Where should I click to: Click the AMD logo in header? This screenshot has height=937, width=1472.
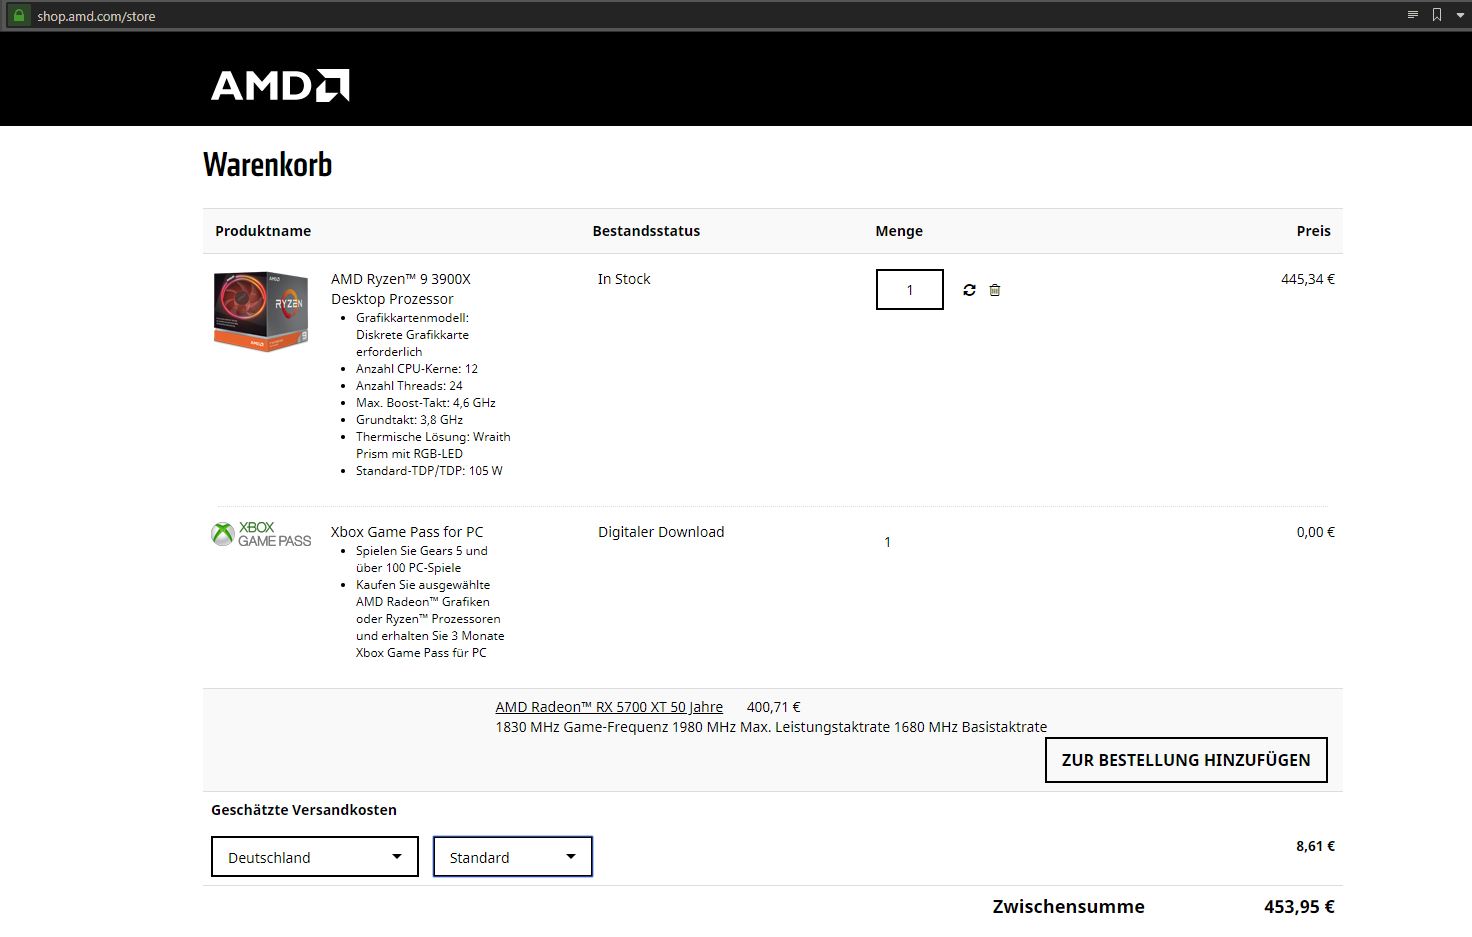click(280, 85)
